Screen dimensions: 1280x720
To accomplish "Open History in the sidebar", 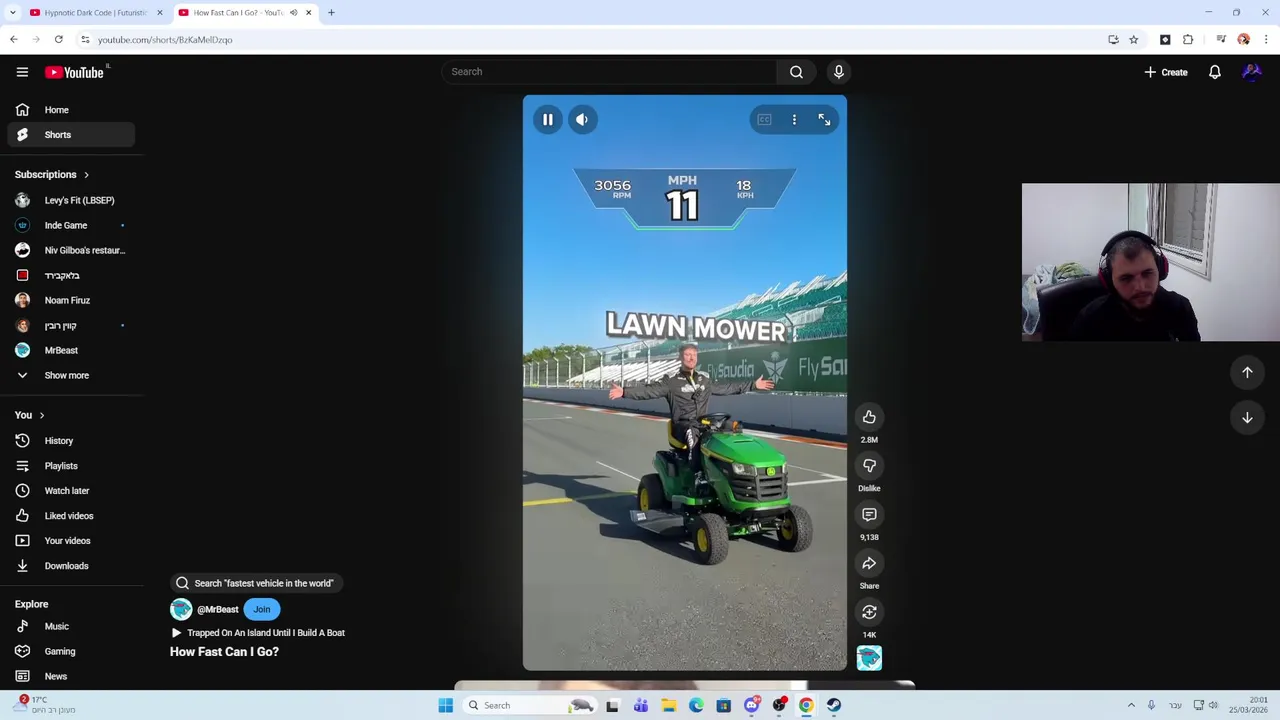I will tap(70, 441).
